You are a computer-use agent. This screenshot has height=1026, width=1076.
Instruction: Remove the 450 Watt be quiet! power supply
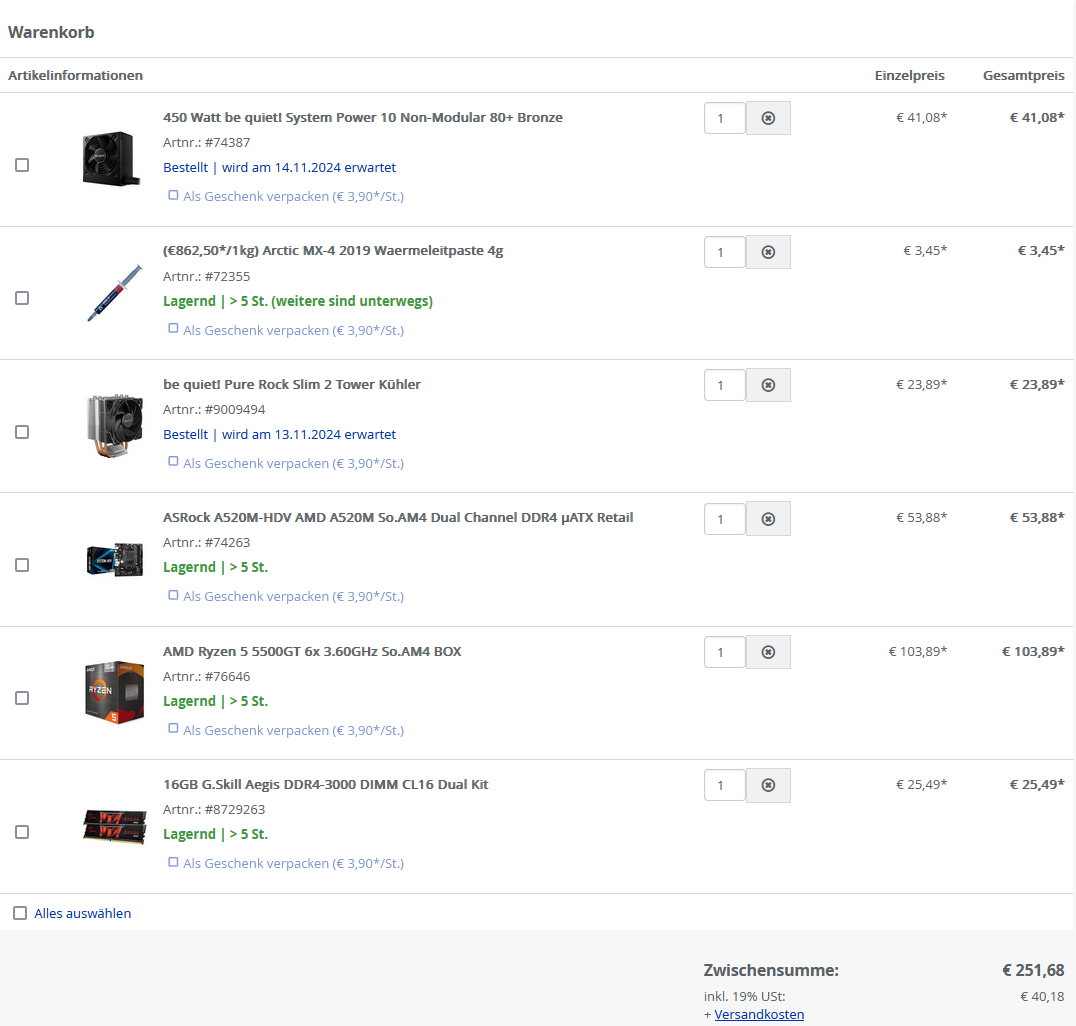pyautogui.click(x=768, y=118)
